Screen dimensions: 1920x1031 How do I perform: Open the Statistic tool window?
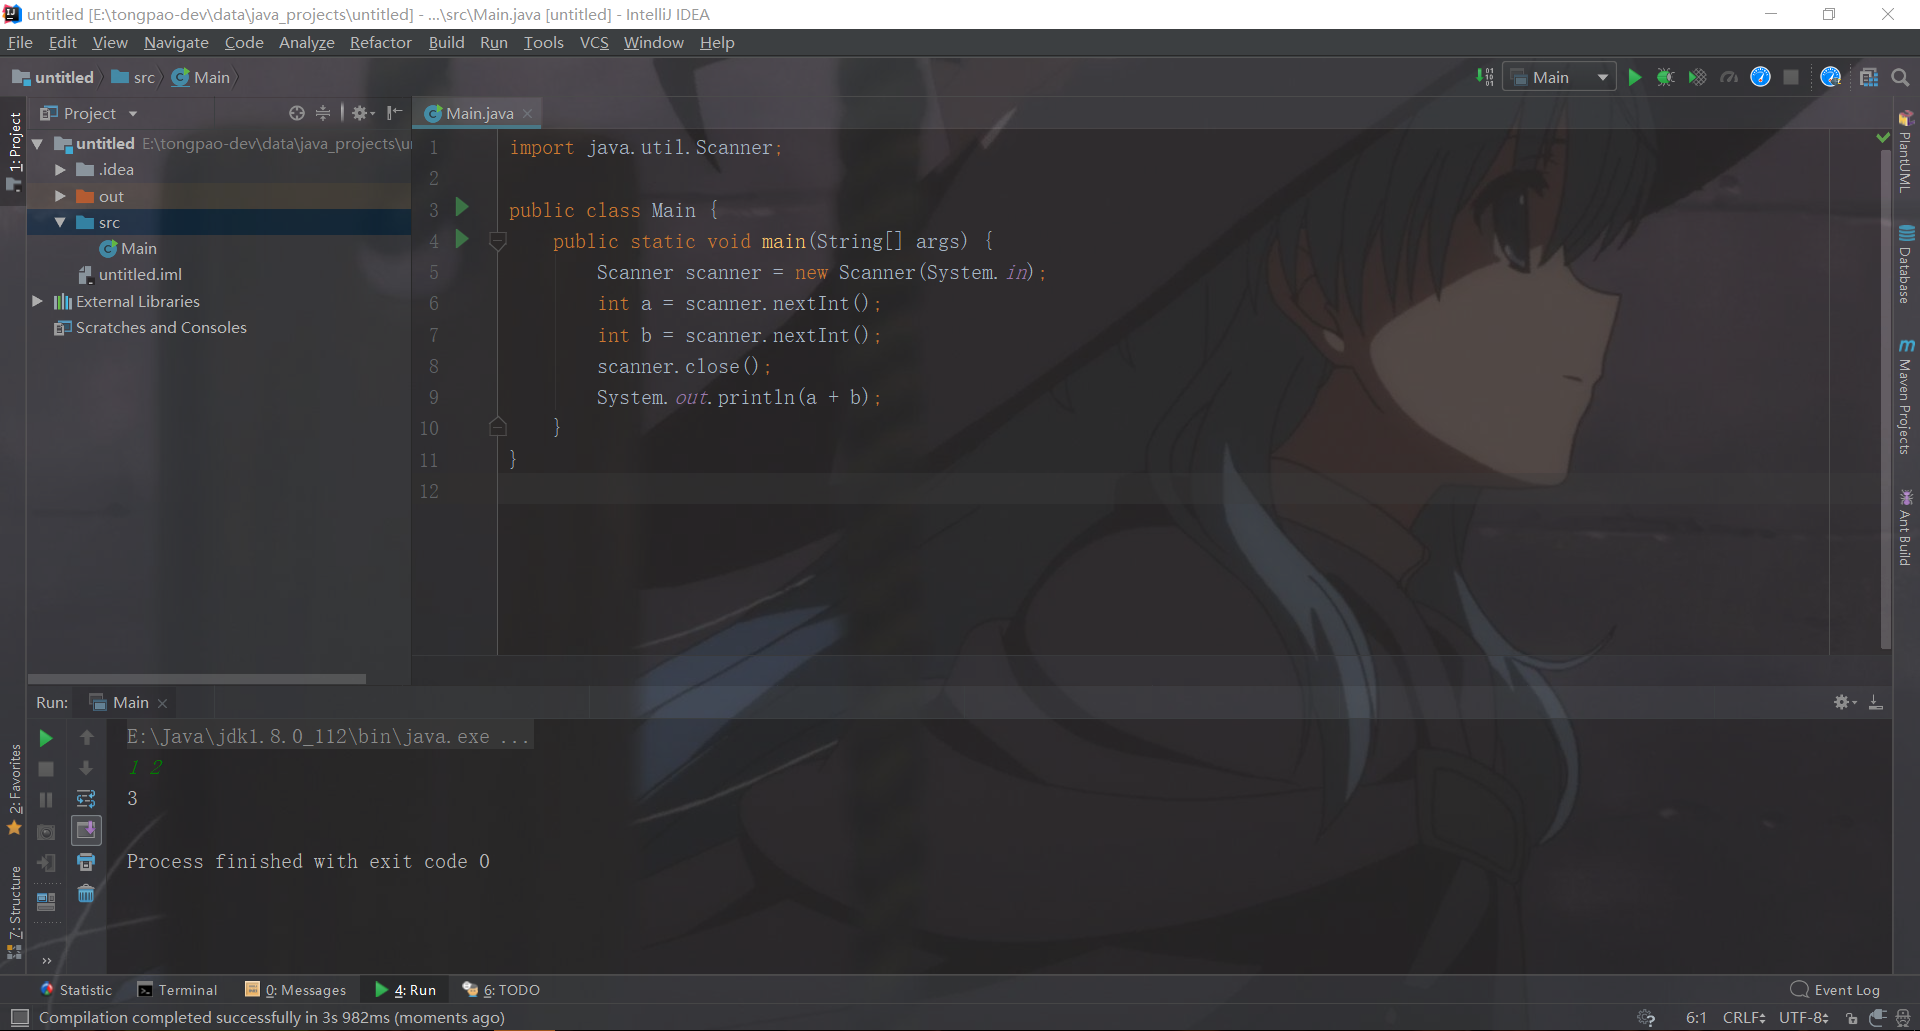click(x=76, y=990)
